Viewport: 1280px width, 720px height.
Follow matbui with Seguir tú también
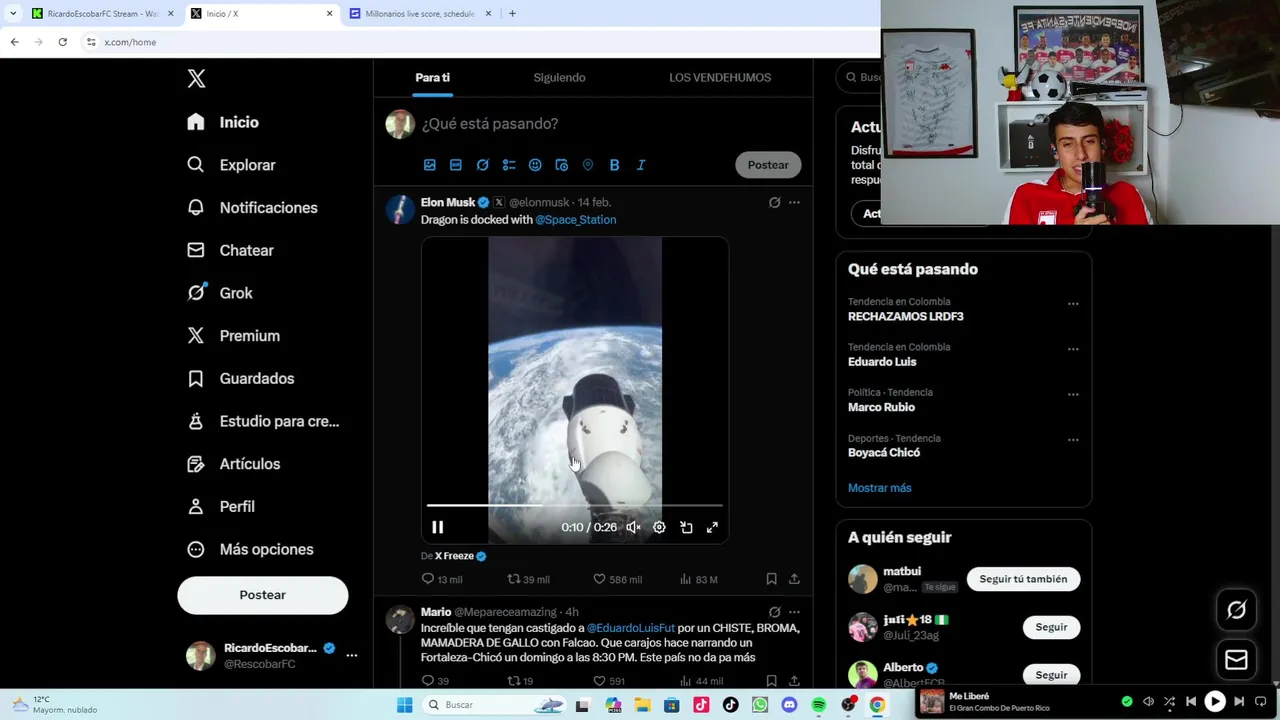tap(1023, 579)
